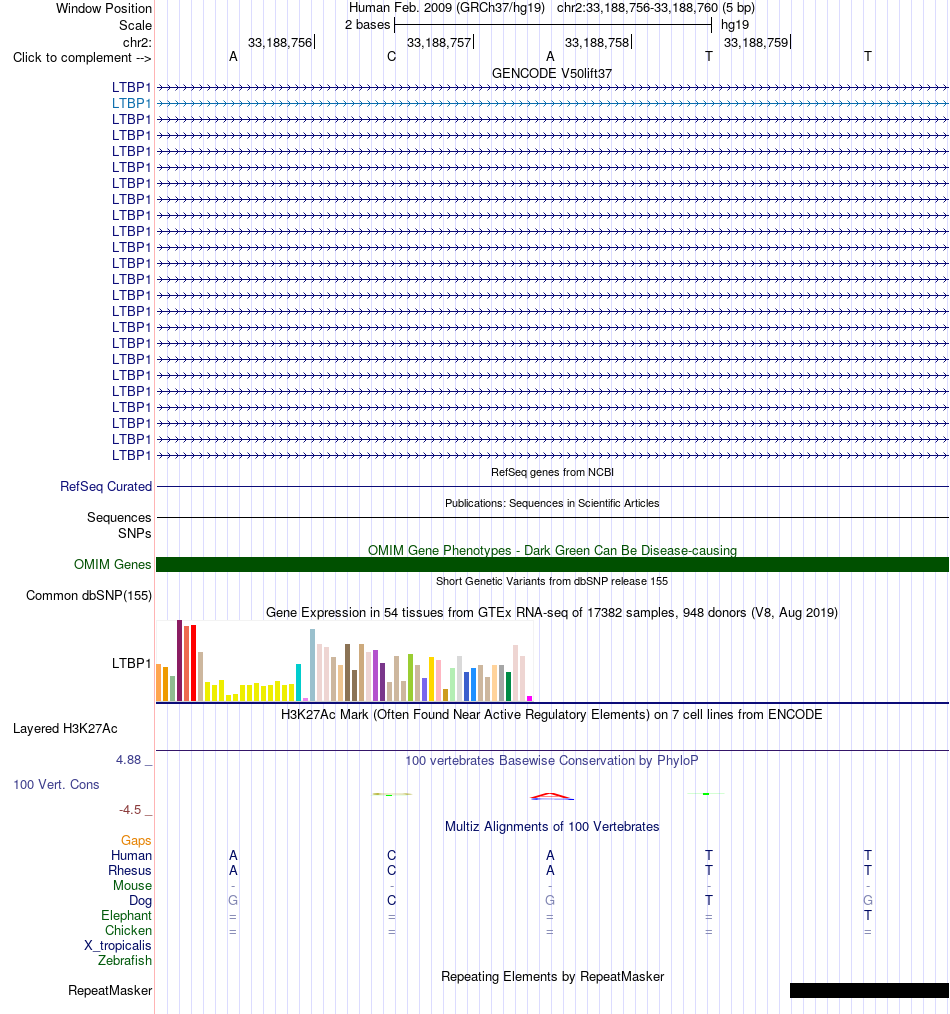Select the Mouse alignment row label
Image resolution: width=950 pixels, height=1014 pixels.
(133, 885)
